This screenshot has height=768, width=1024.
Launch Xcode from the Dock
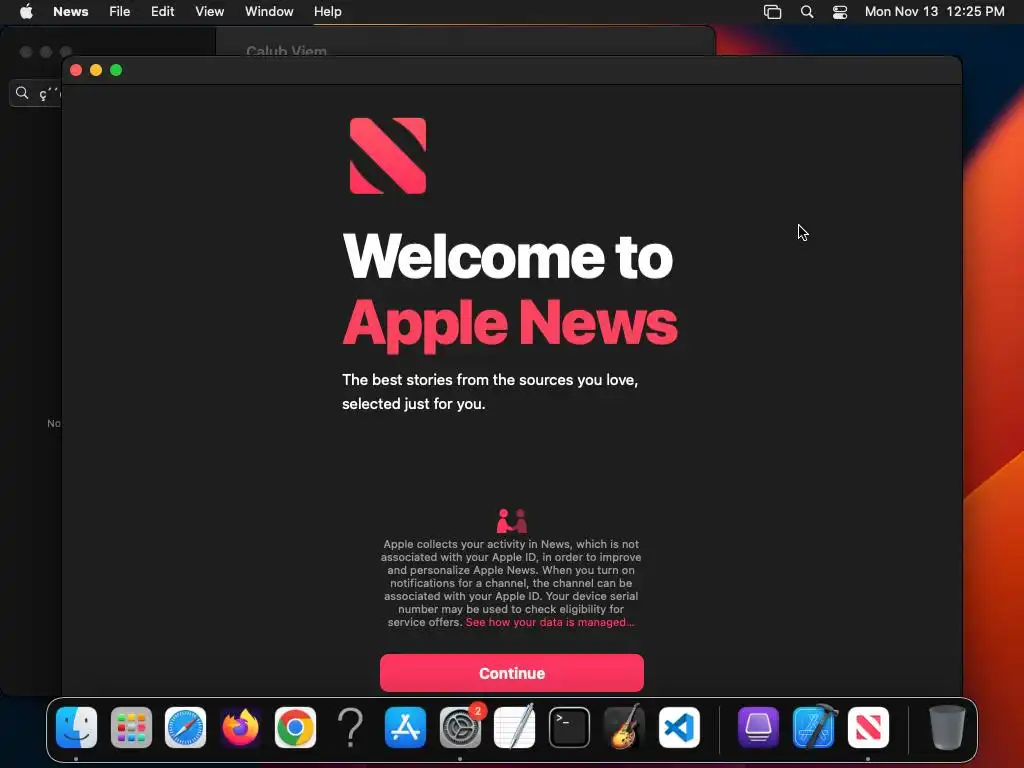(x=813, y=727)
